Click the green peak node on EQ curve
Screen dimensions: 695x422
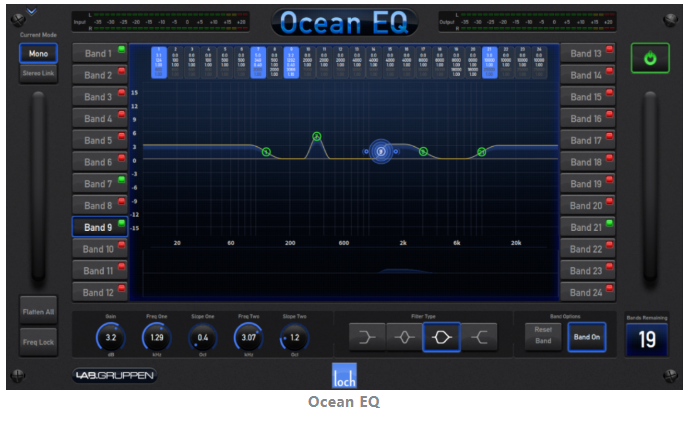(317, 136)
